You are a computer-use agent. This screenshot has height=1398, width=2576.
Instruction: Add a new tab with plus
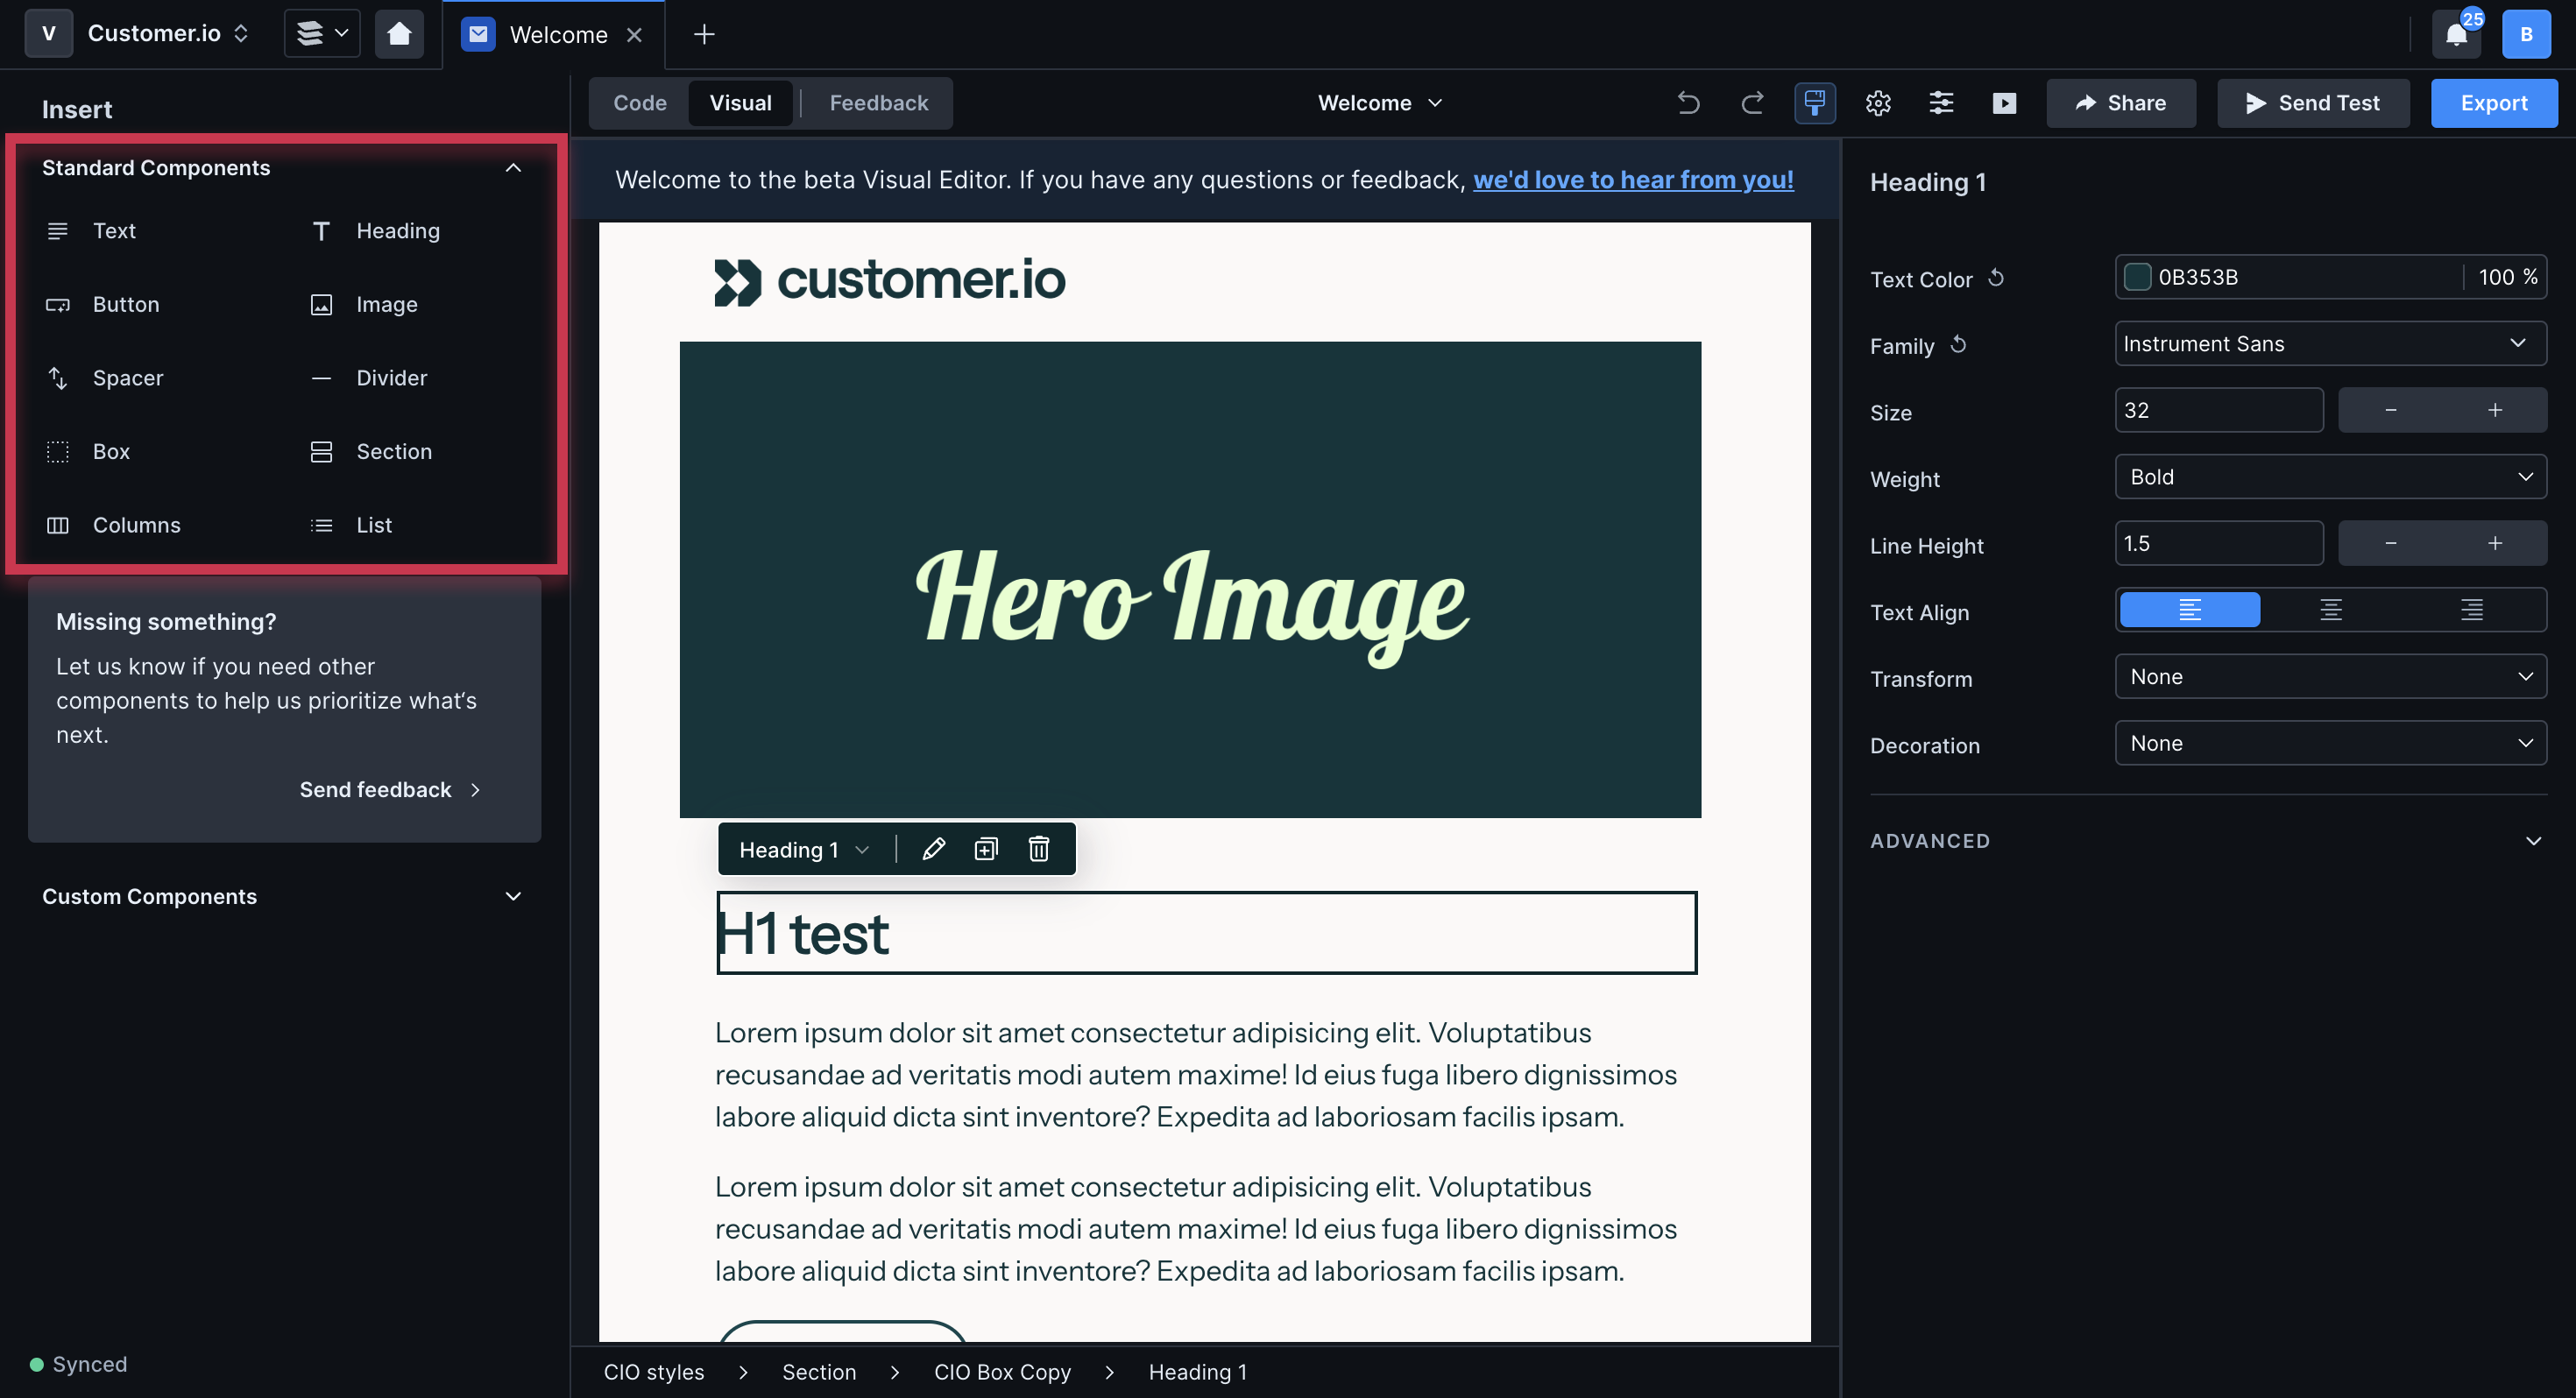(x=704, y=34)
